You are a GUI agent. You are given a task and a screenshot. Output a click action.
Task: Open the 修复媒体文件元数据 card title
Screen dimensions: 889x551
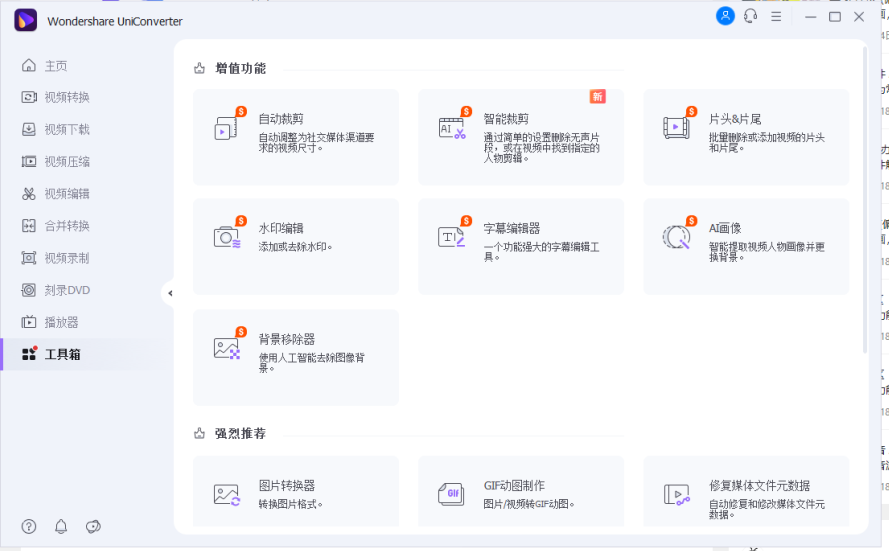click(760, 486)
